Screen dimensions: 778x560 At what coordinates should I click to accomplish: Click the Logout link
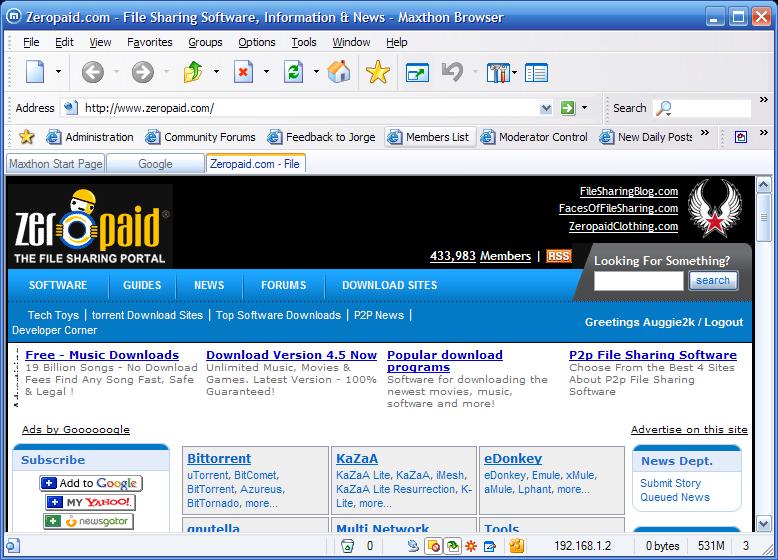[723, 322]
